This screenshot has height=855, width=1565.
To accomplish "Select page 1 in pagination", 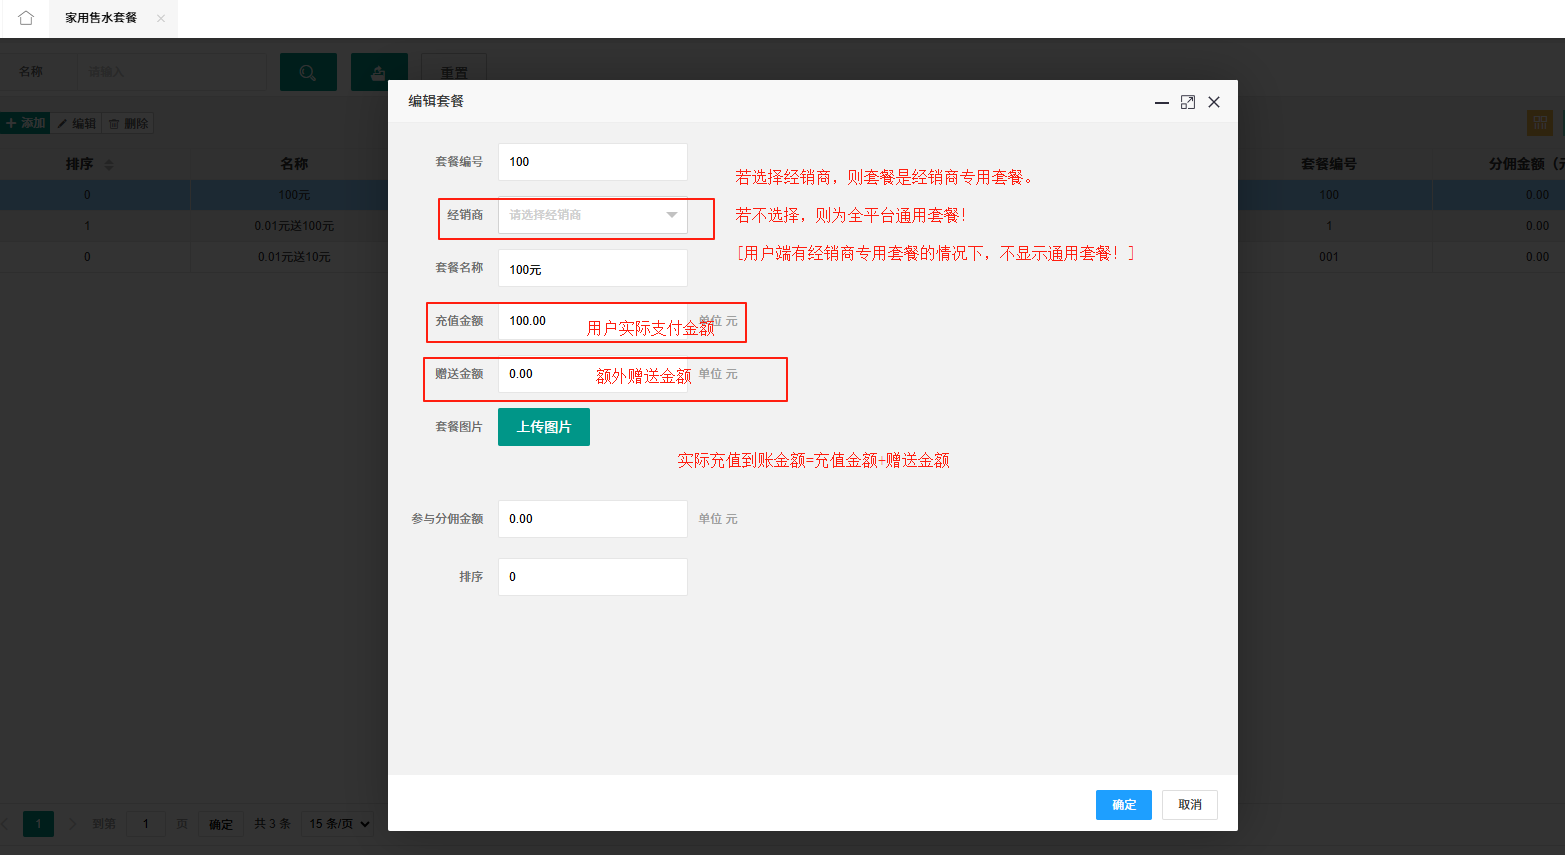I will (38, 824).
